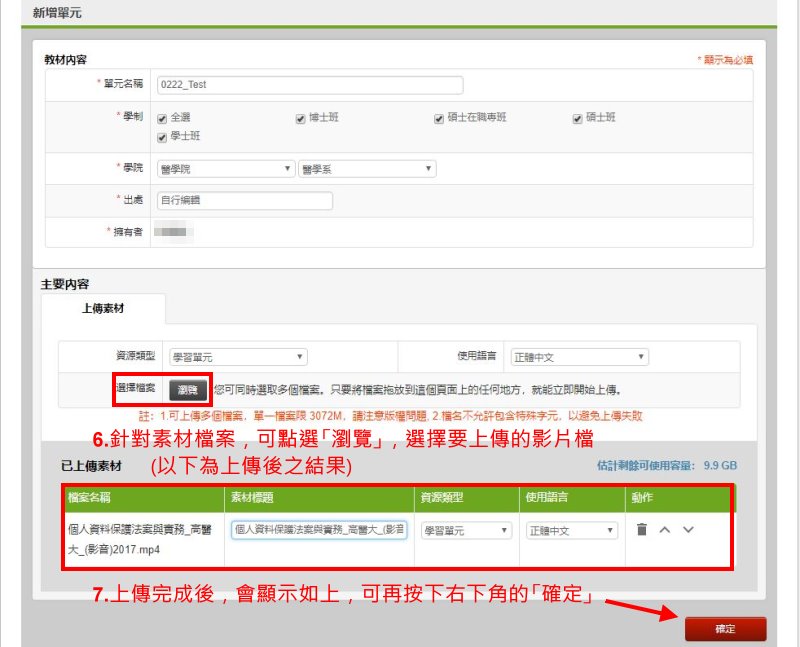
Task: Change uploaded file's 學習單元 resource type dropdown
Action: pos(466,531)
